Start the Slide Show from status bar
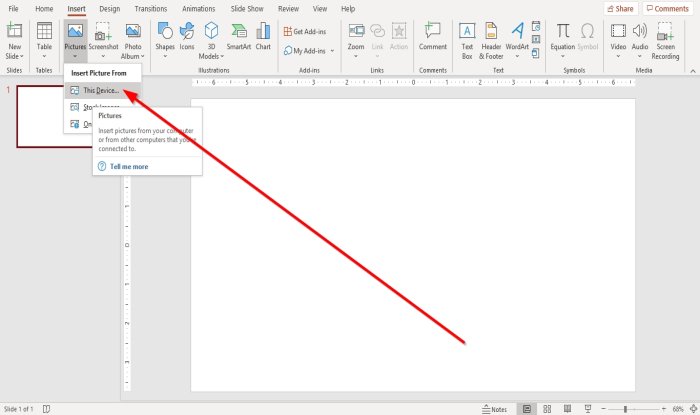 point(588,409)
